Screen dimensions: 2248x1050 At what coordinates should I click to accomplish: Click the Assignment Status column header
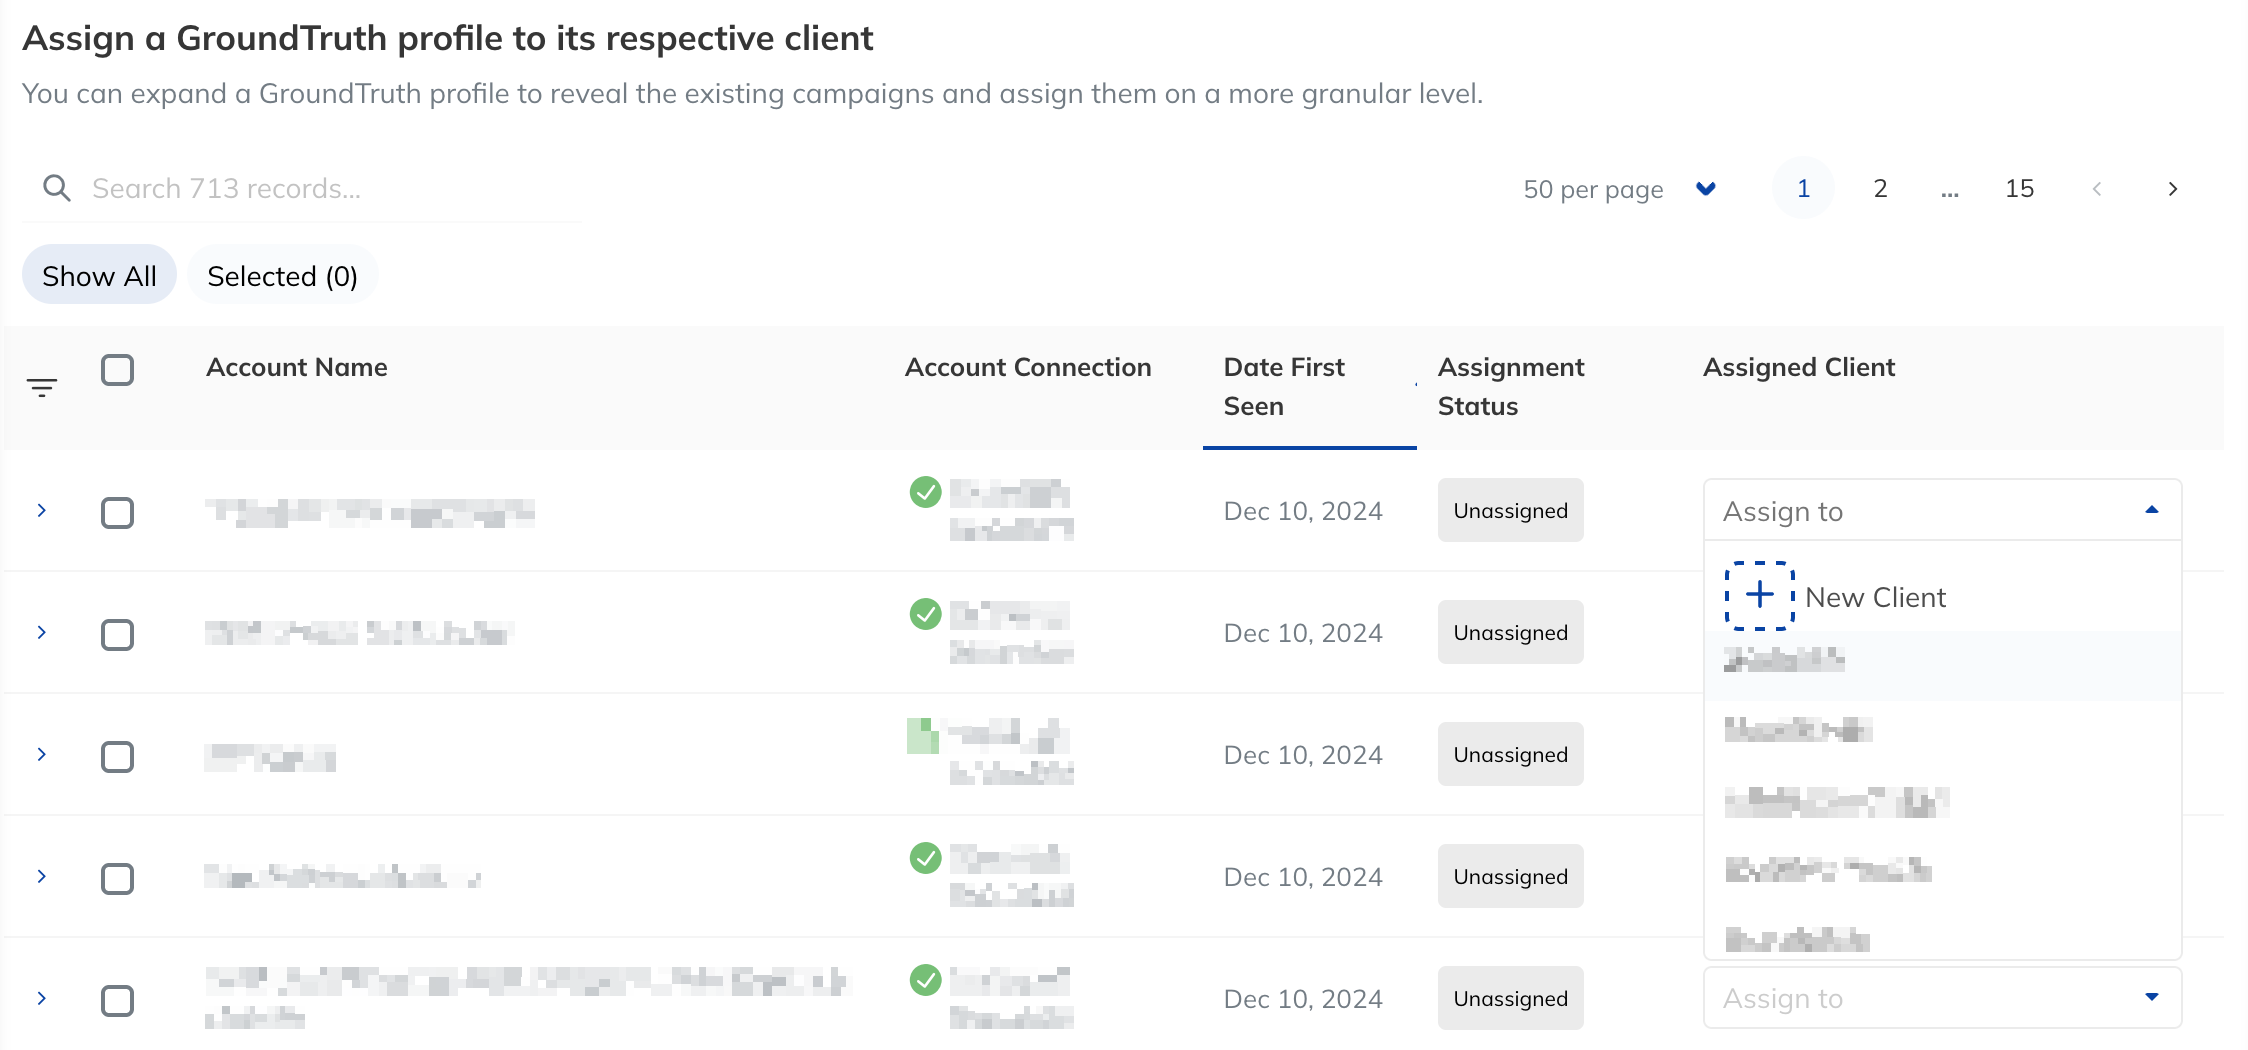[x=1511, y=387]
